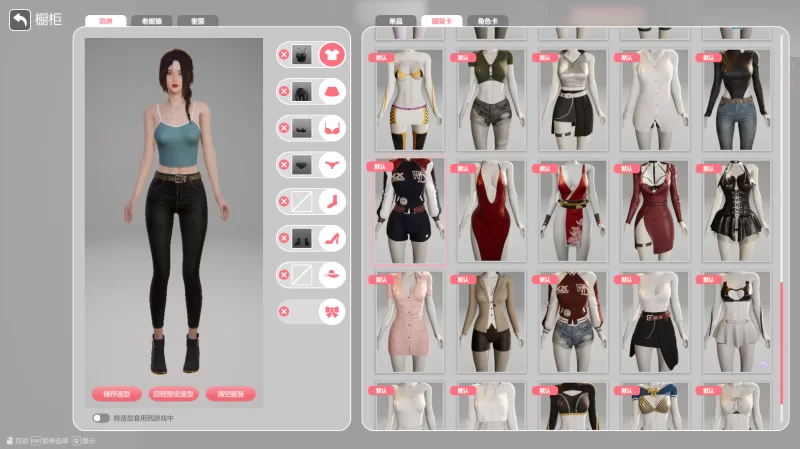Select the navy varsity jacket outfit card
This screenshot has width=800, height=449.
410,211
